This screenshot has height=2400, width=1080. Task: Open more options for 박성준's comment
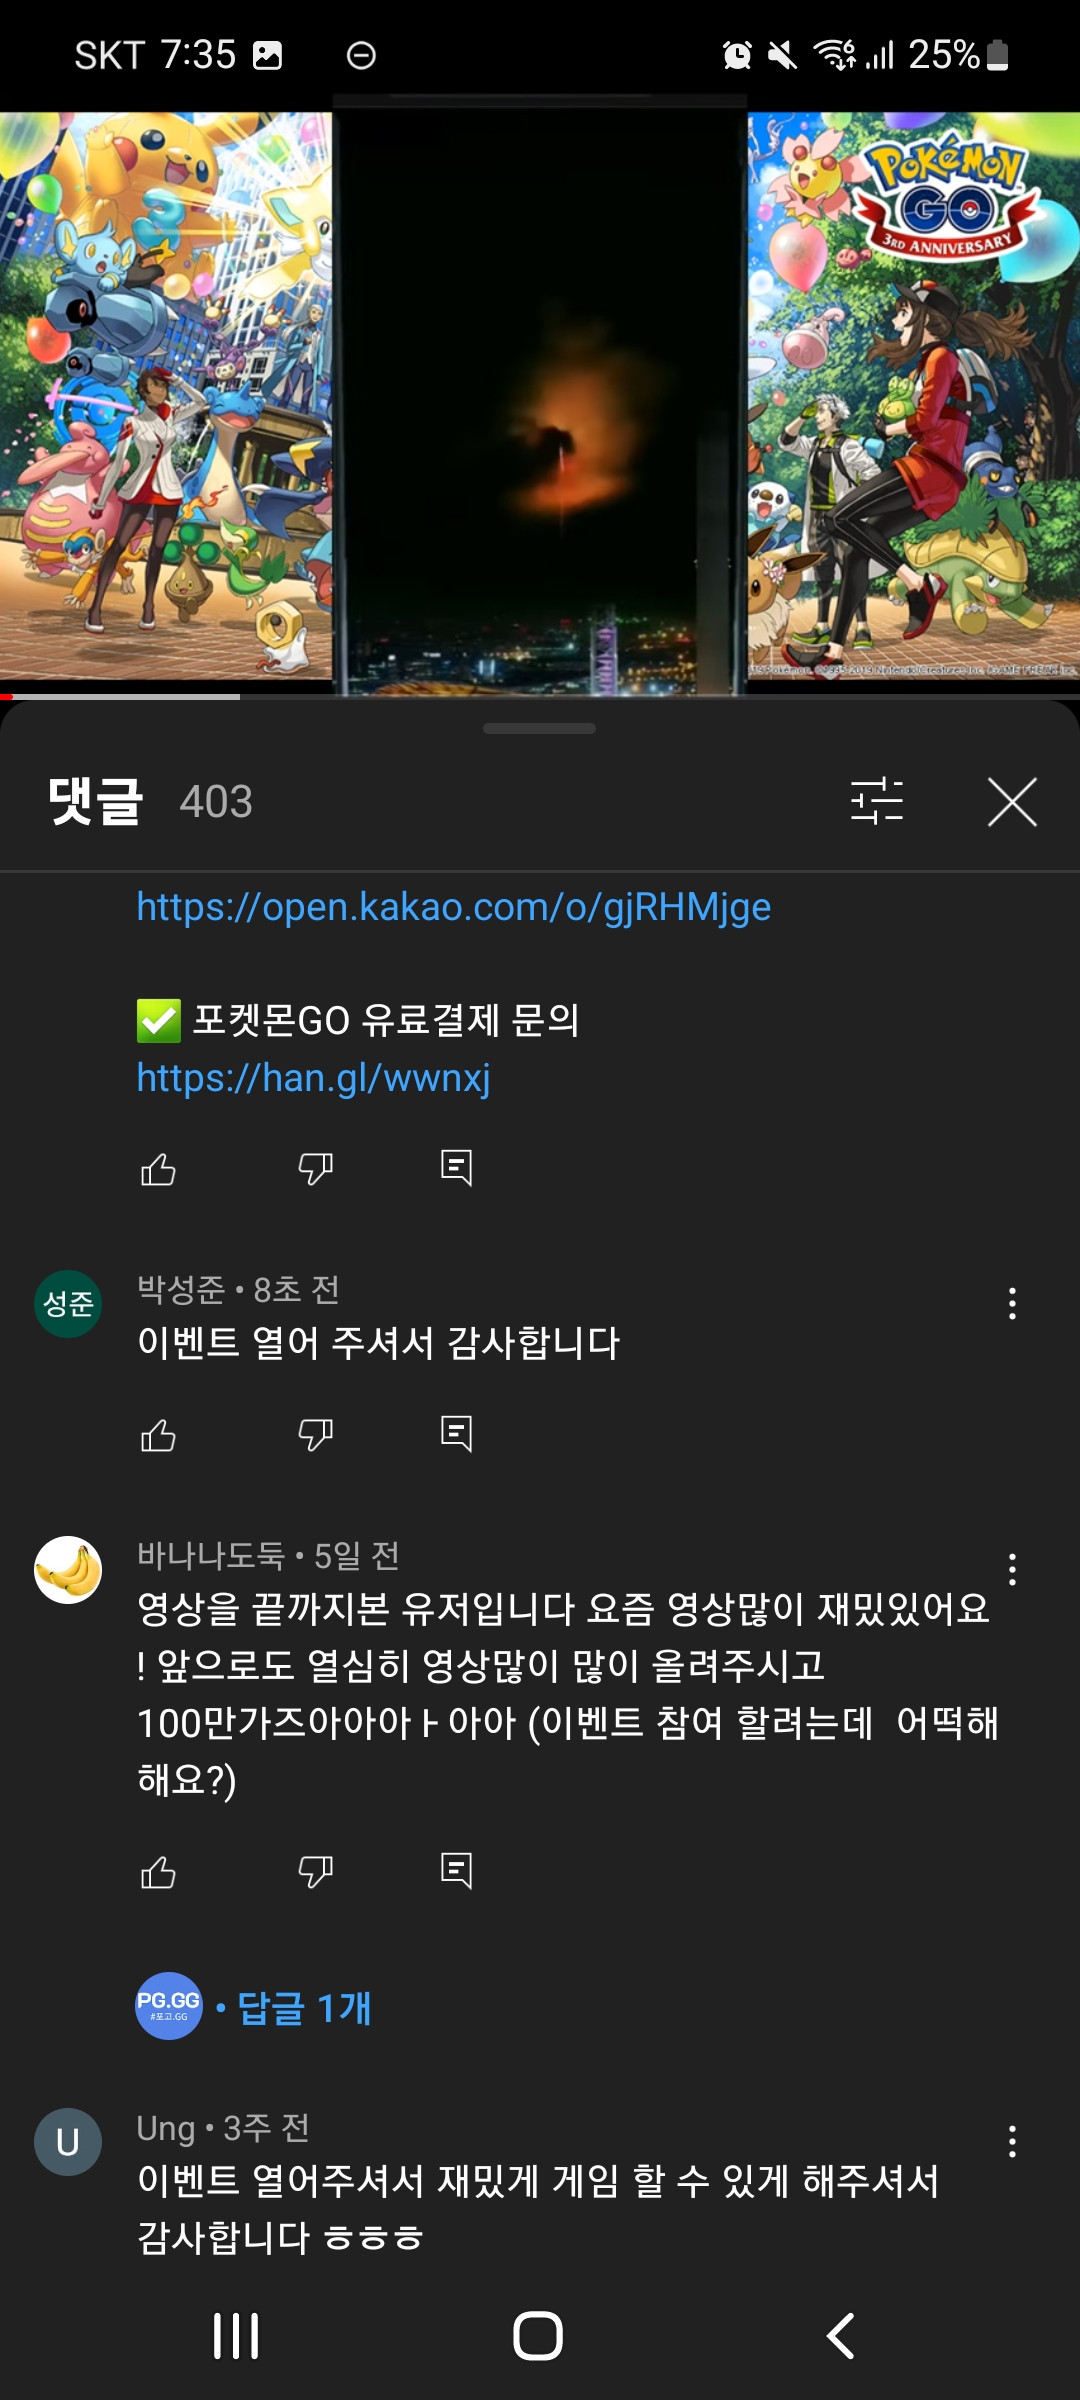[x=1012, y=1303]
